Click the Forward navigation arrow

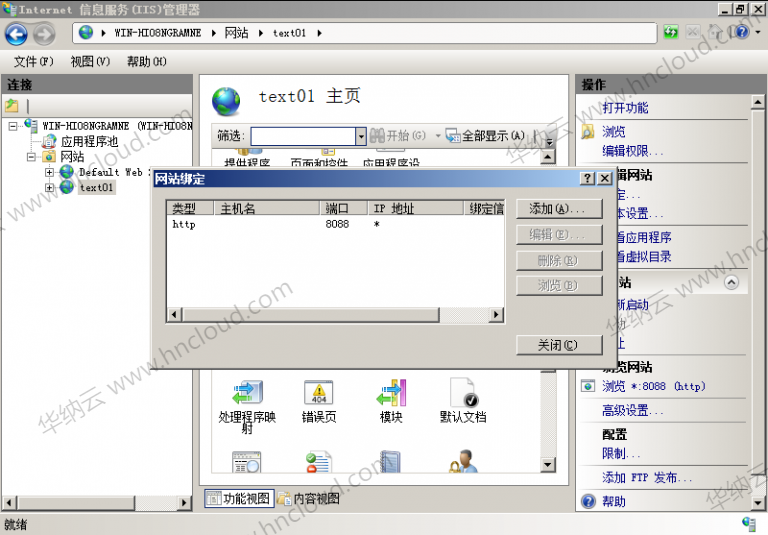coord(44,34)
